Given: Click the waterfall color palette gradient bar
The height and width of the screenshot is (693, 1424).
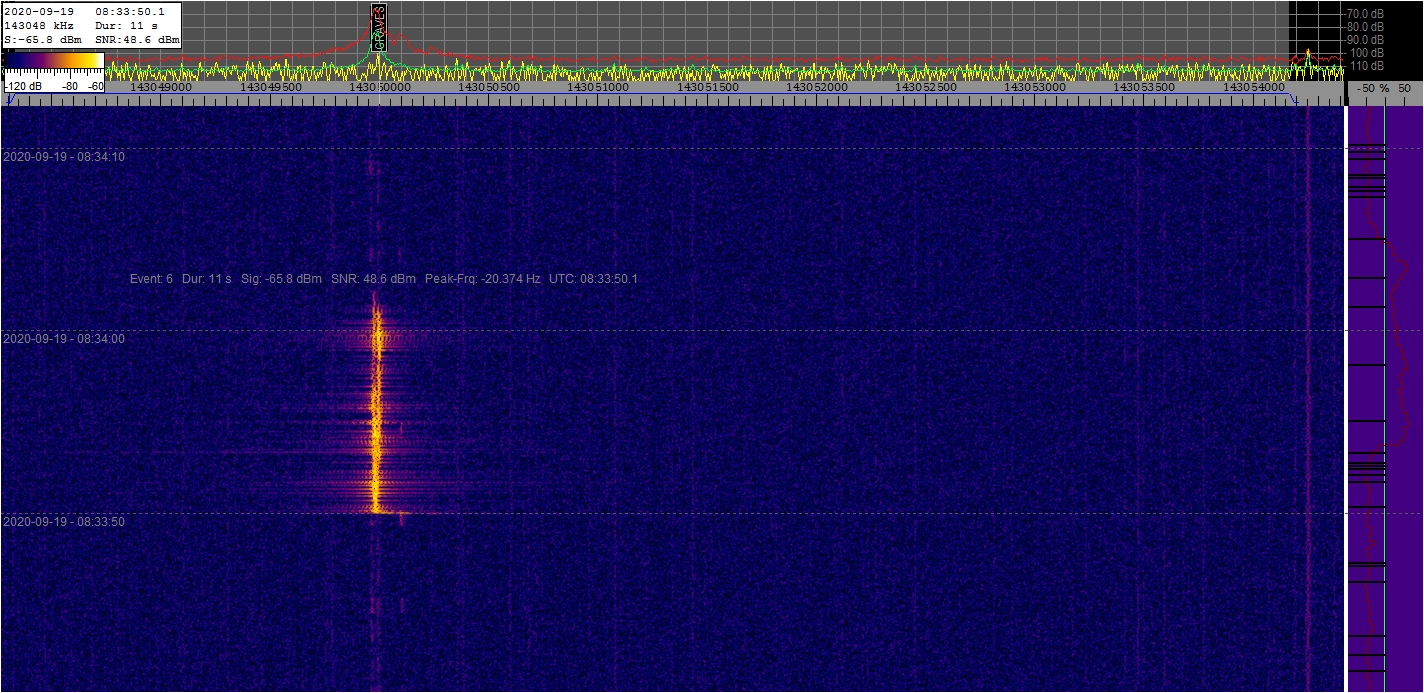Looking at the screenshot, I should tap(53, 62).
